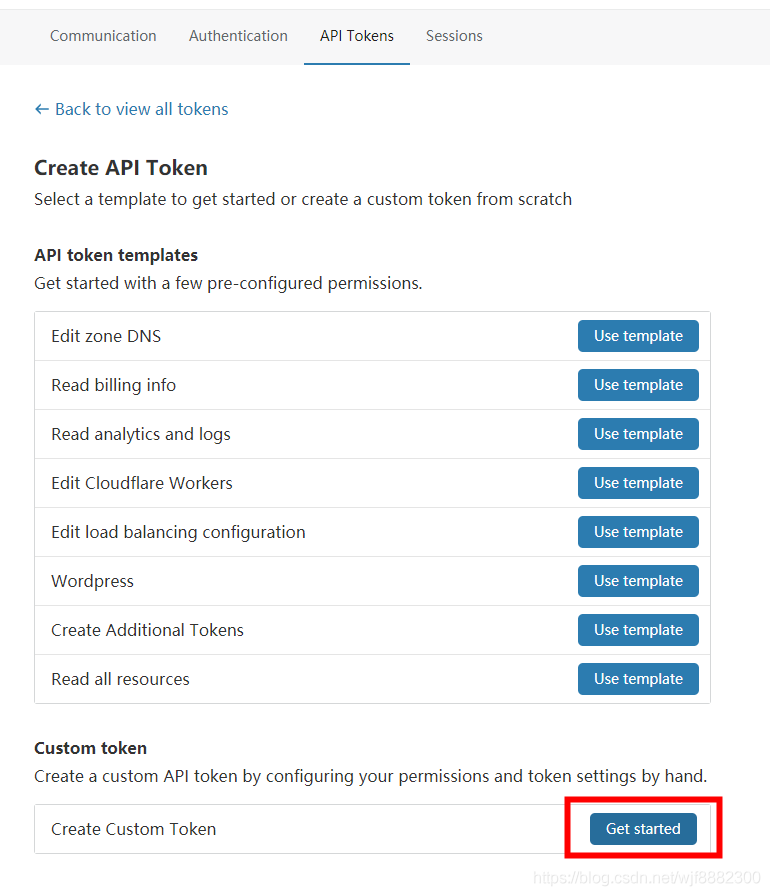770x896 pixels.
Task: Follow the Back to view all tokens link
Action: [141, 109]
